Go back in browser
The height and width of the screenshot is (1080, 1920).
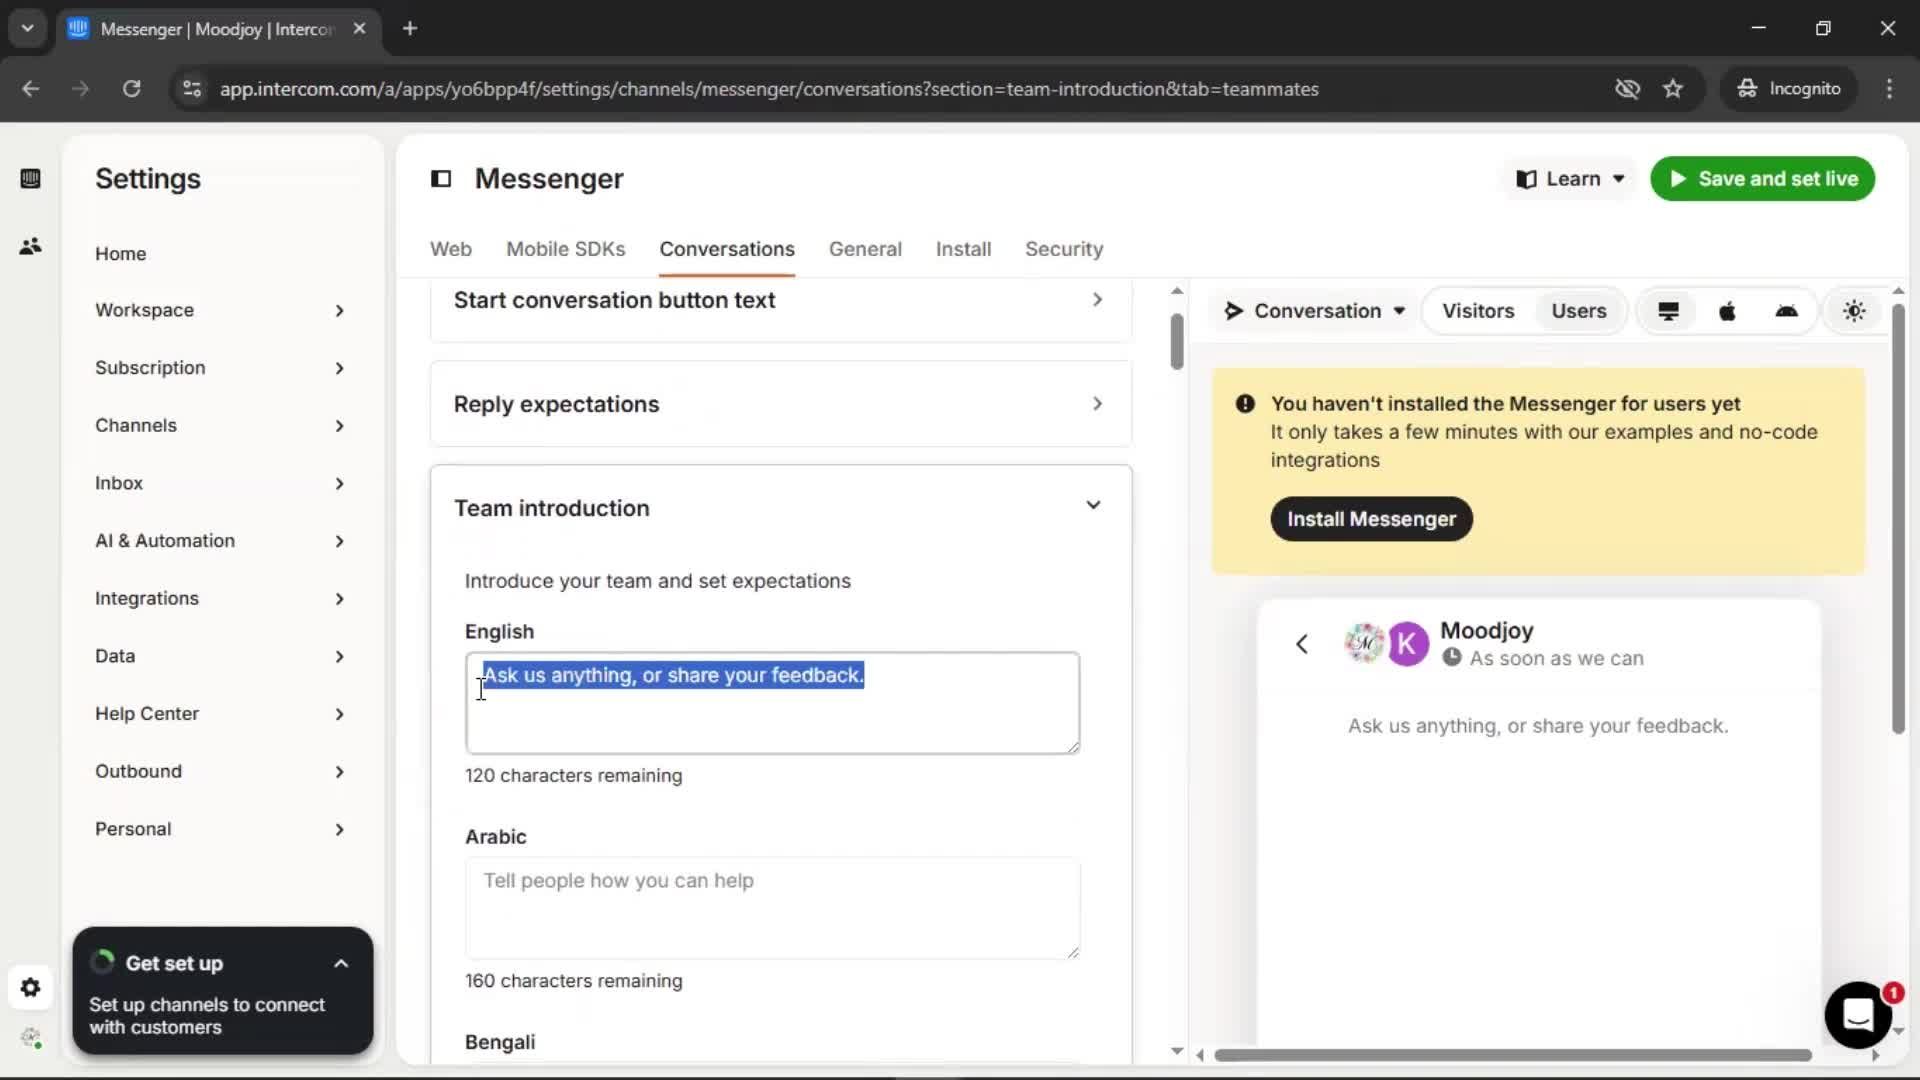pos(31,89)
